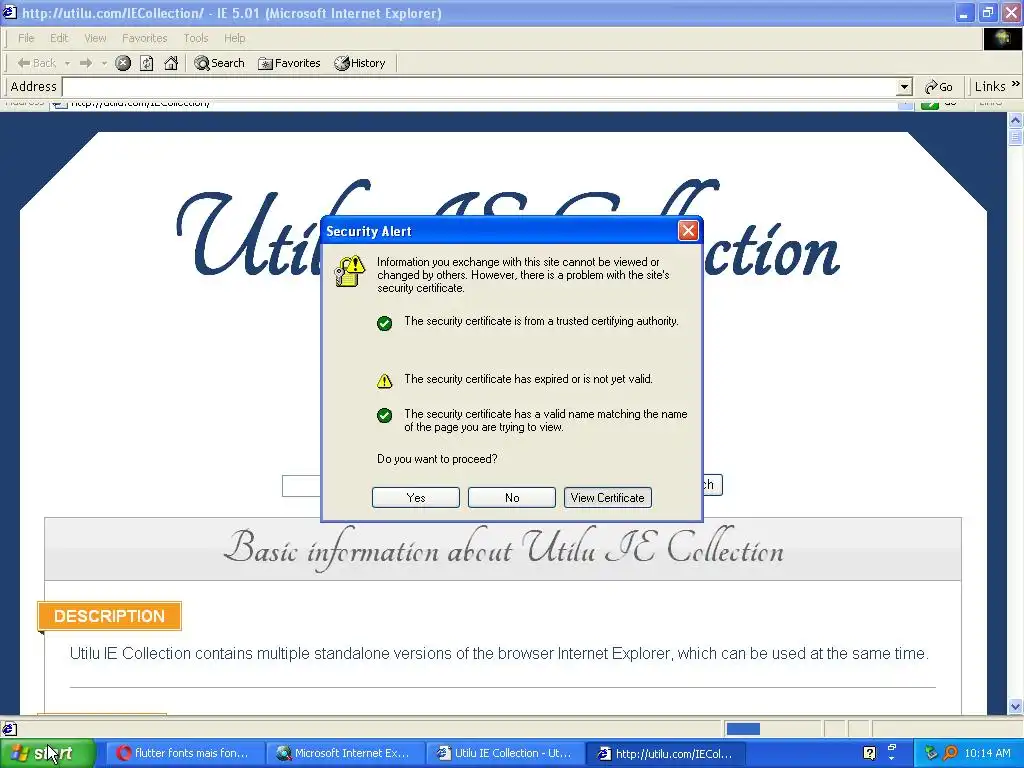
Task: Switch to flutter fonts Opera taskbar item
Action: point(184,754)
